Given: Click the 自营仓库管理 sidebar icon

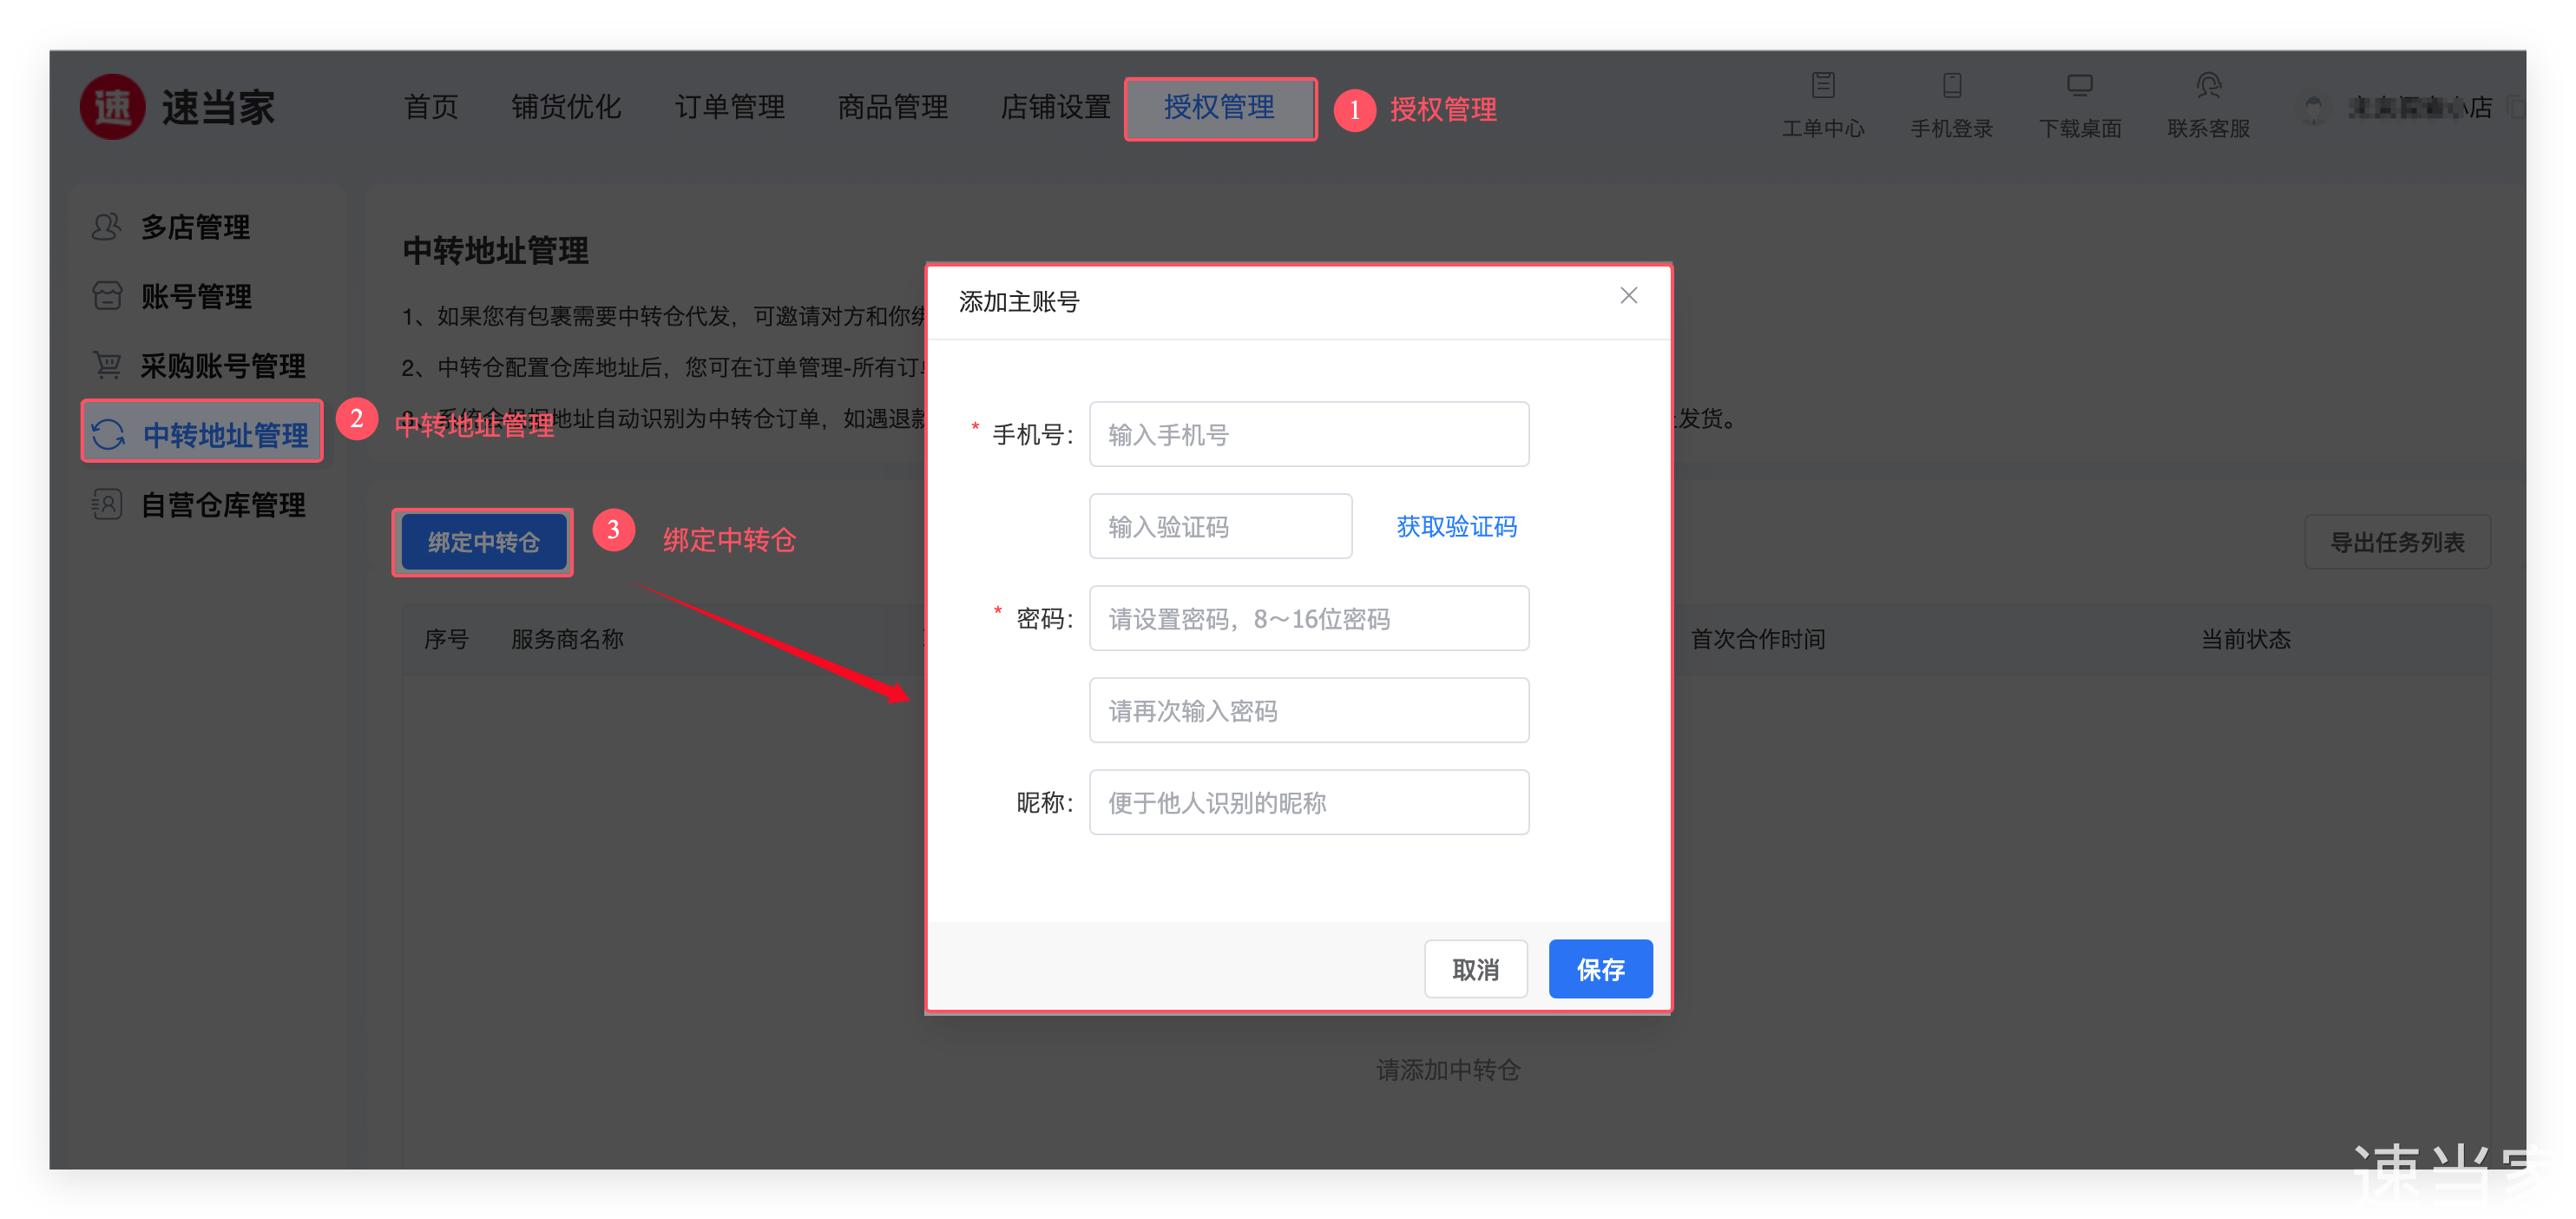Looking at the screenshot, I should point(106,504).
